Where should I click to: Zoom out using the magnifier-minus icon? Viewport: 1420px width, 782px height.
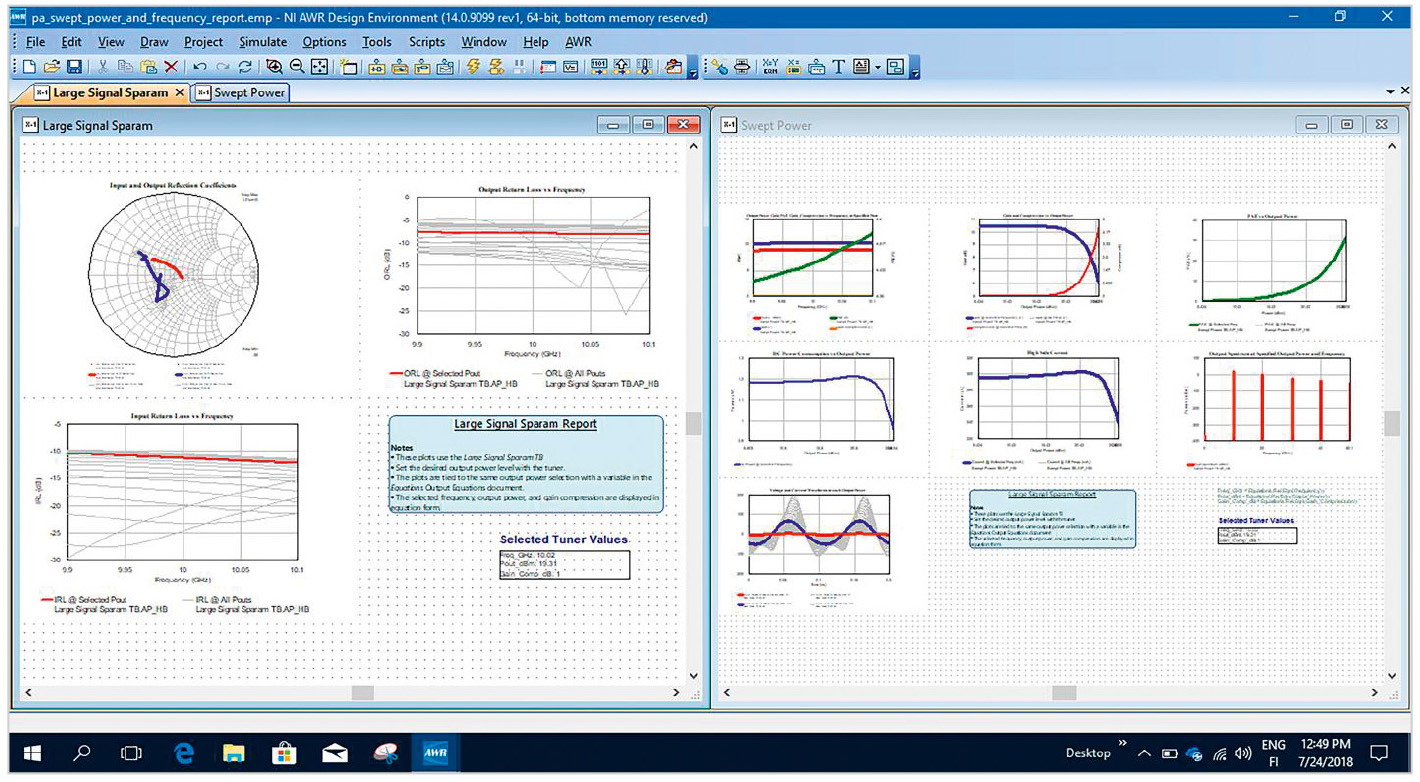tap(297, 67)
